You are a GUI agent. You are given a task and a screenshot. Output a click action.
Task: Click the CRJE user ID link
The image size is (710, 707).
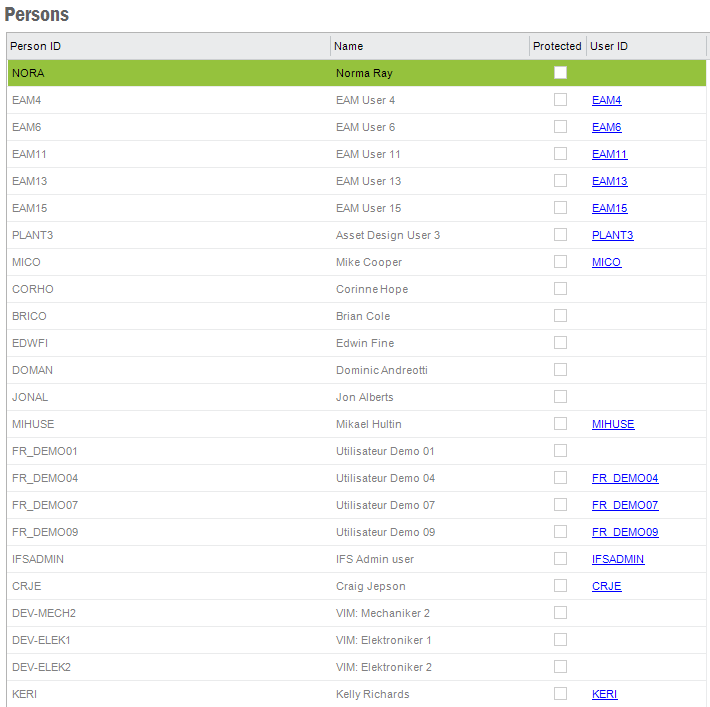(606, 586)
